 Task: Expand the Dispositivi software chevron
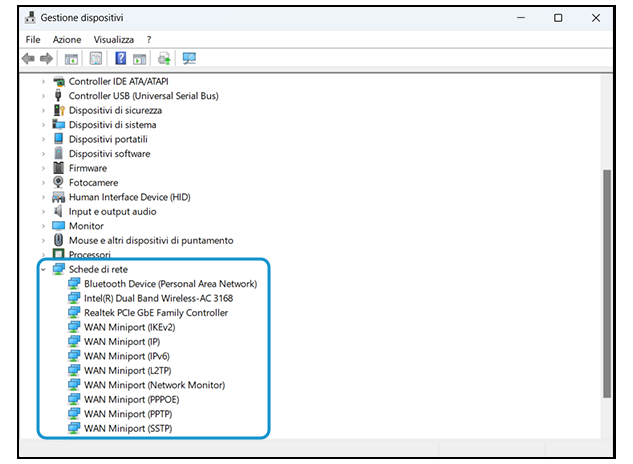44,154
